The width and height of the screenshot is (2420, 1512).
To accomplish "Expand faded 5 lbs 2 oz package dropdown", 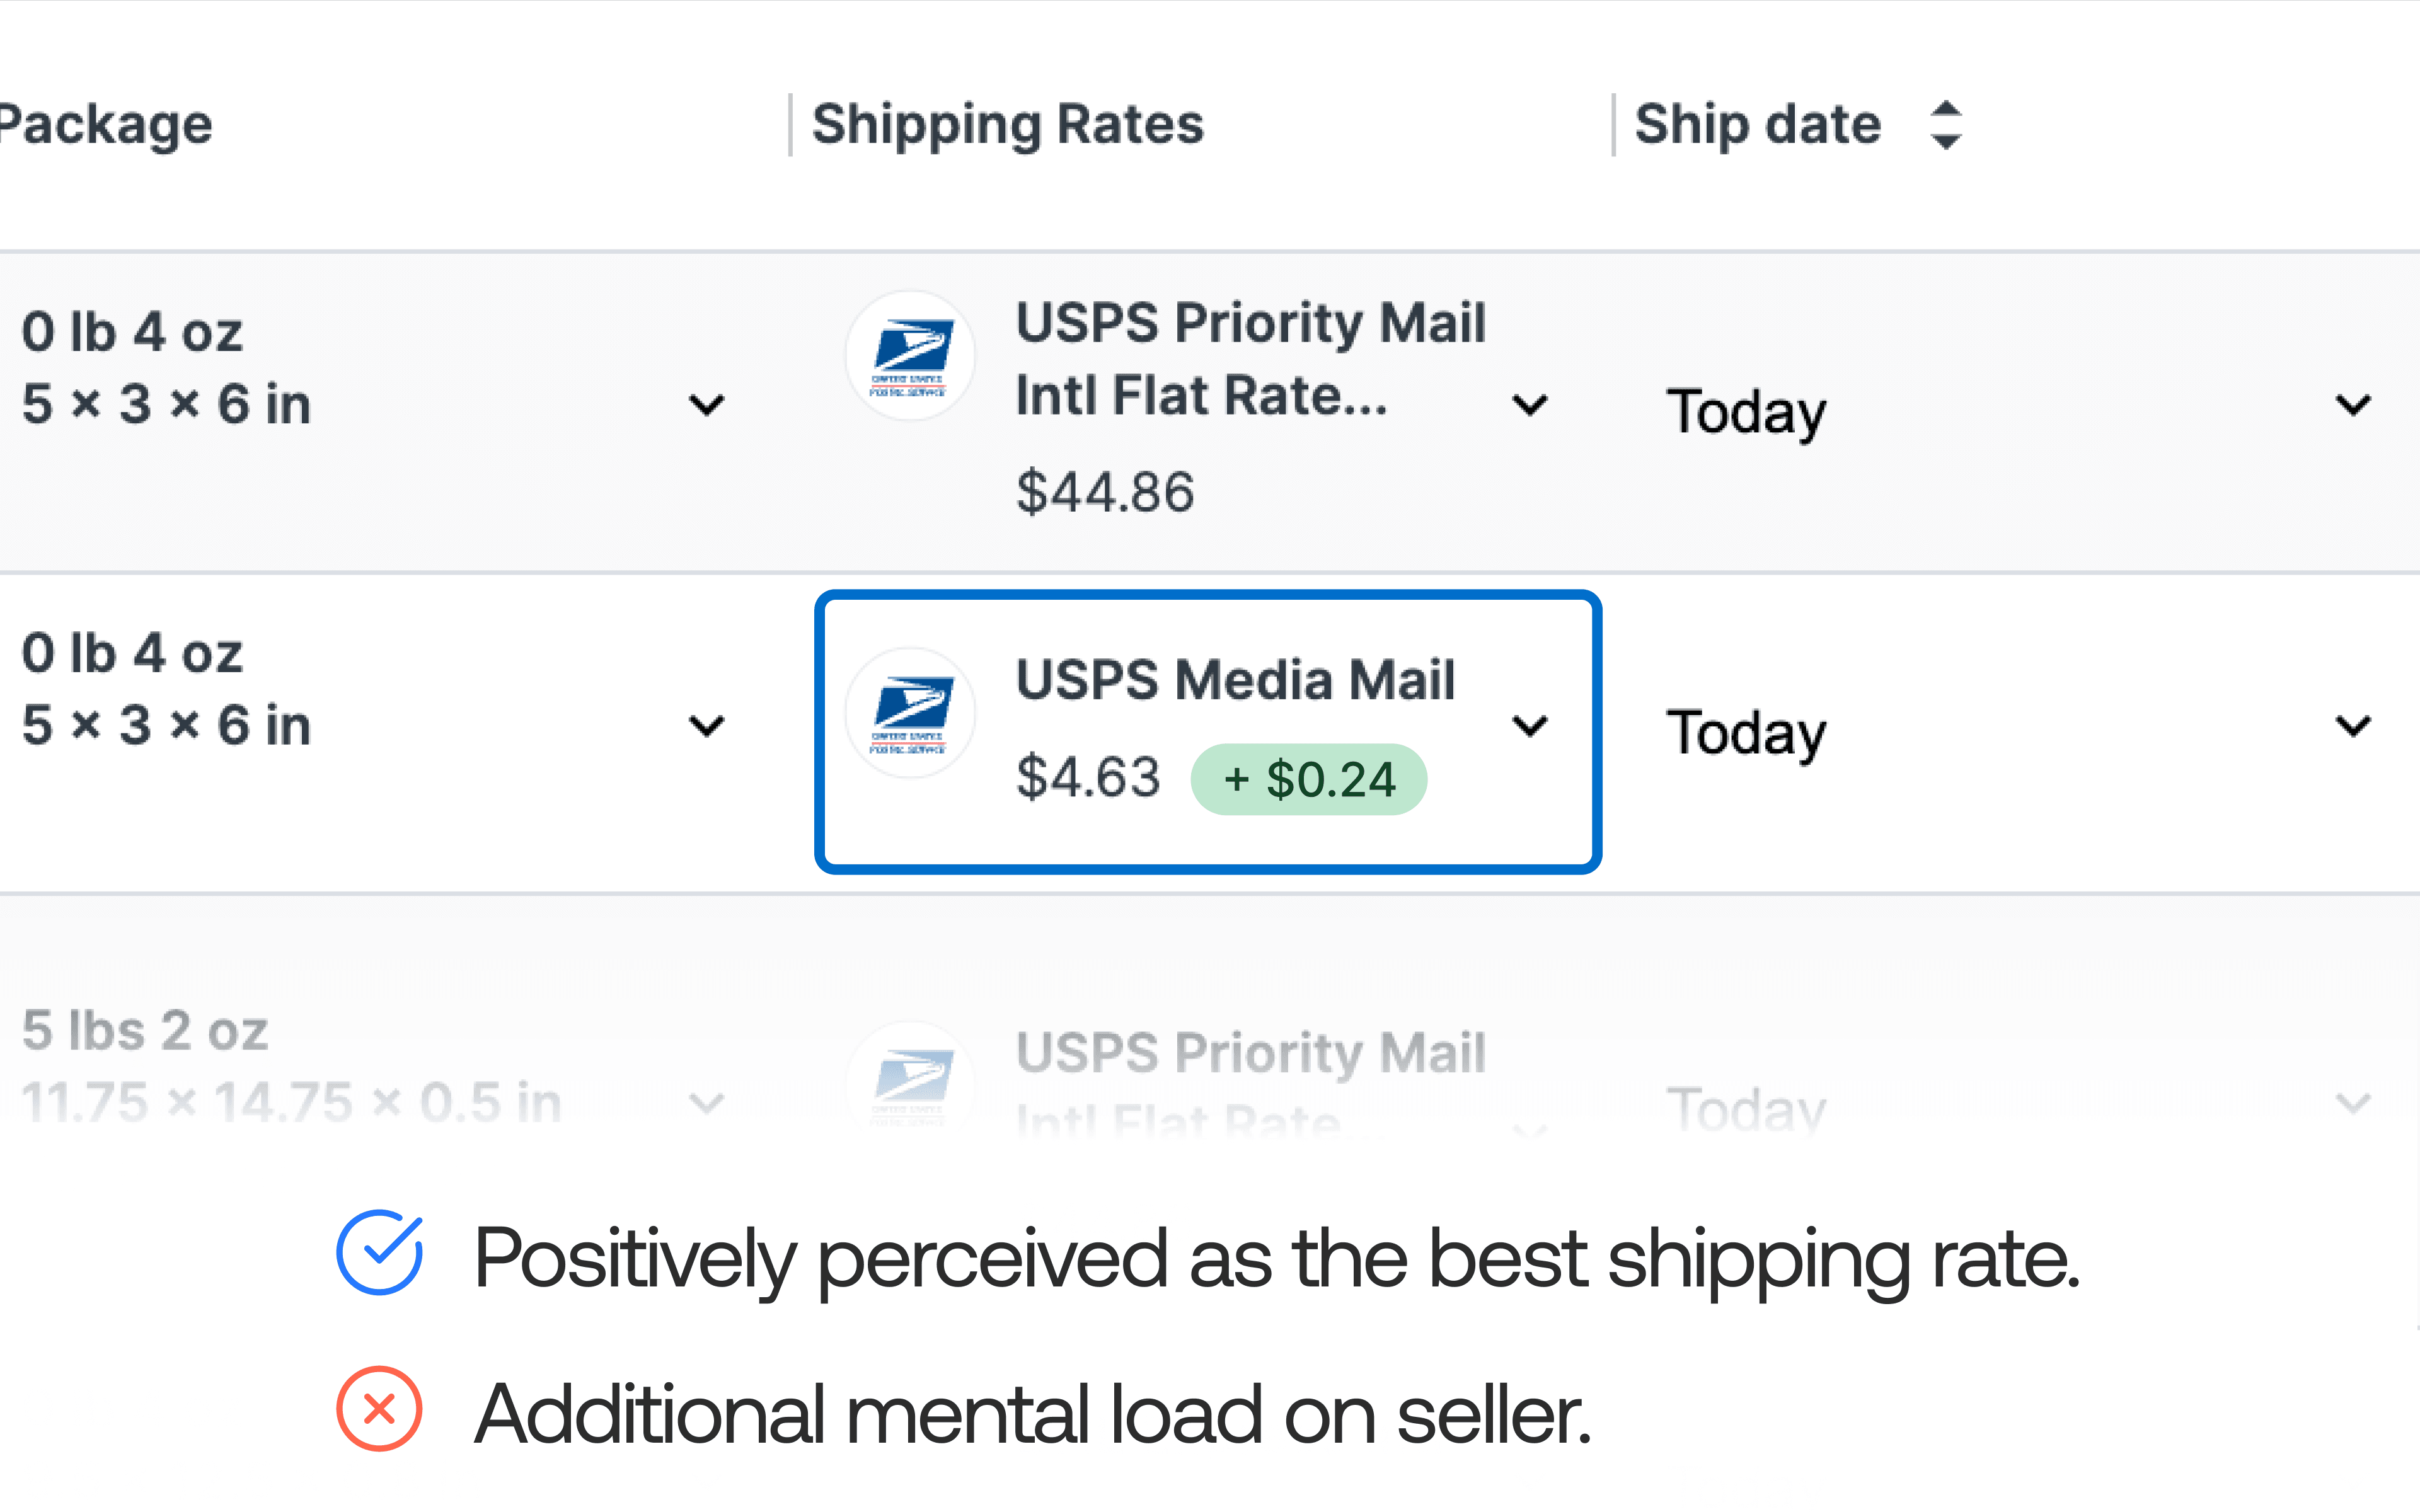I will (x=707, y=1103).
